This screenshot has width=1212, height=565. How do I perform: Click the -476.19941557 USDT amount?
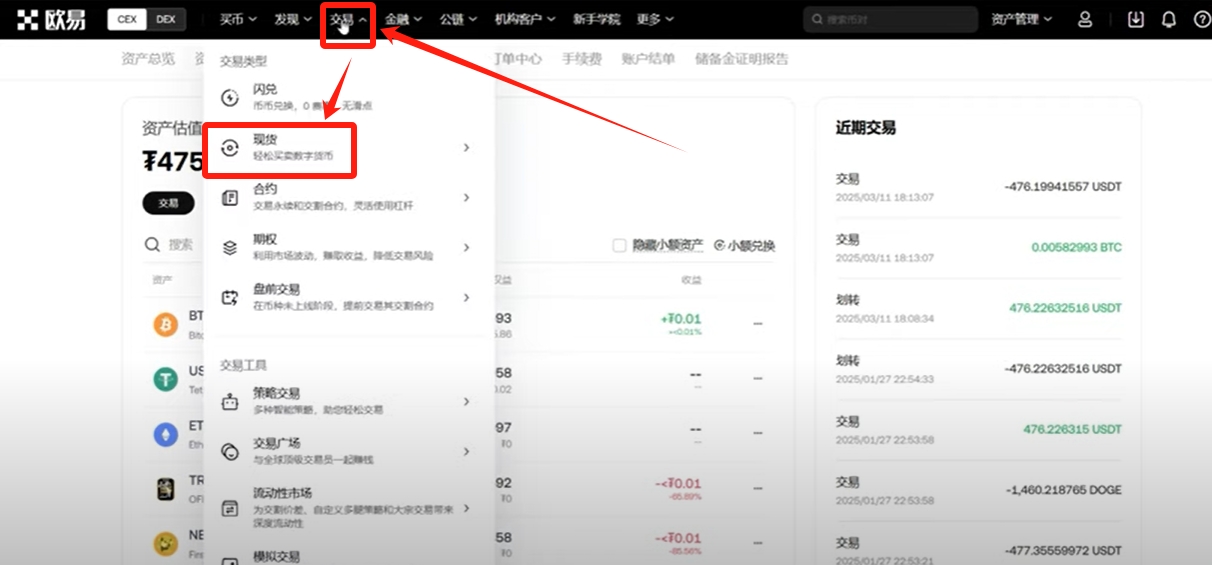[x=1063, y=187]
